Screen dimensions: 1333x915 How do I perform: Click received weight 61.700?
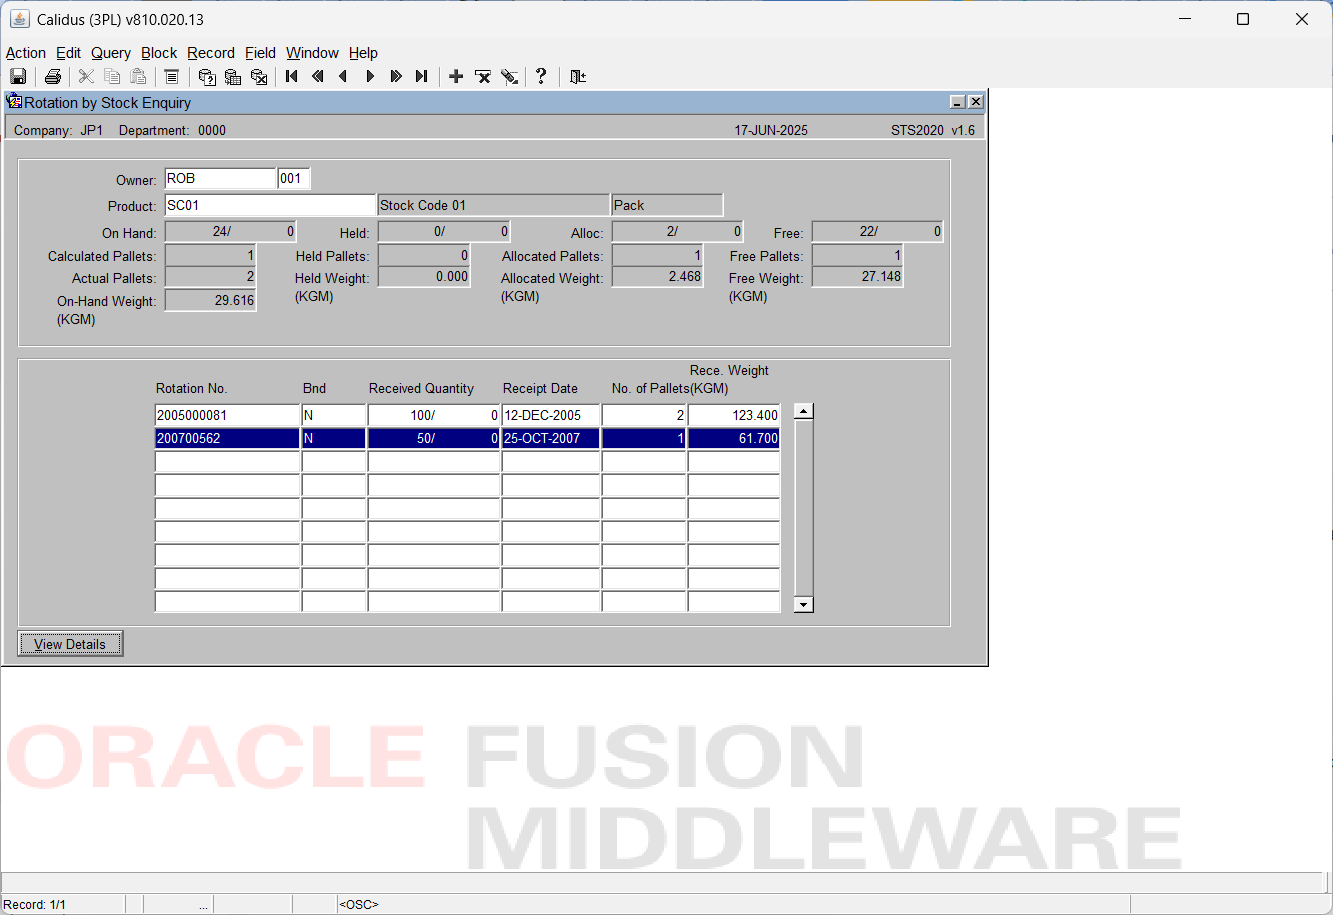click(733, 438)
